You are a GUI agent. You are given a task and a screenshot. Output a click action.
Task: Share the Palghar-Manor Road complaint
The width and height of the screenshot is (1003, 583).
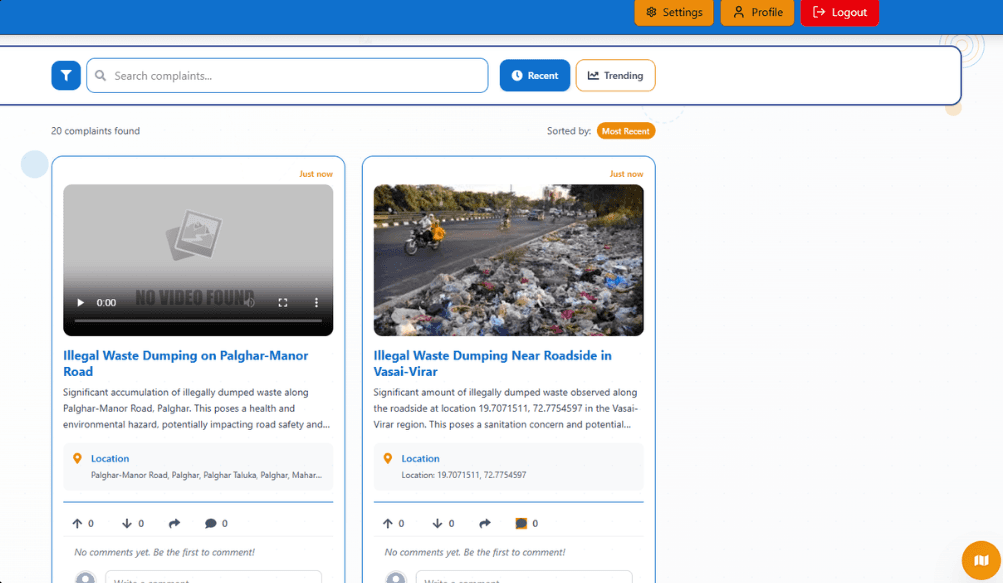(x=174, y=523)
